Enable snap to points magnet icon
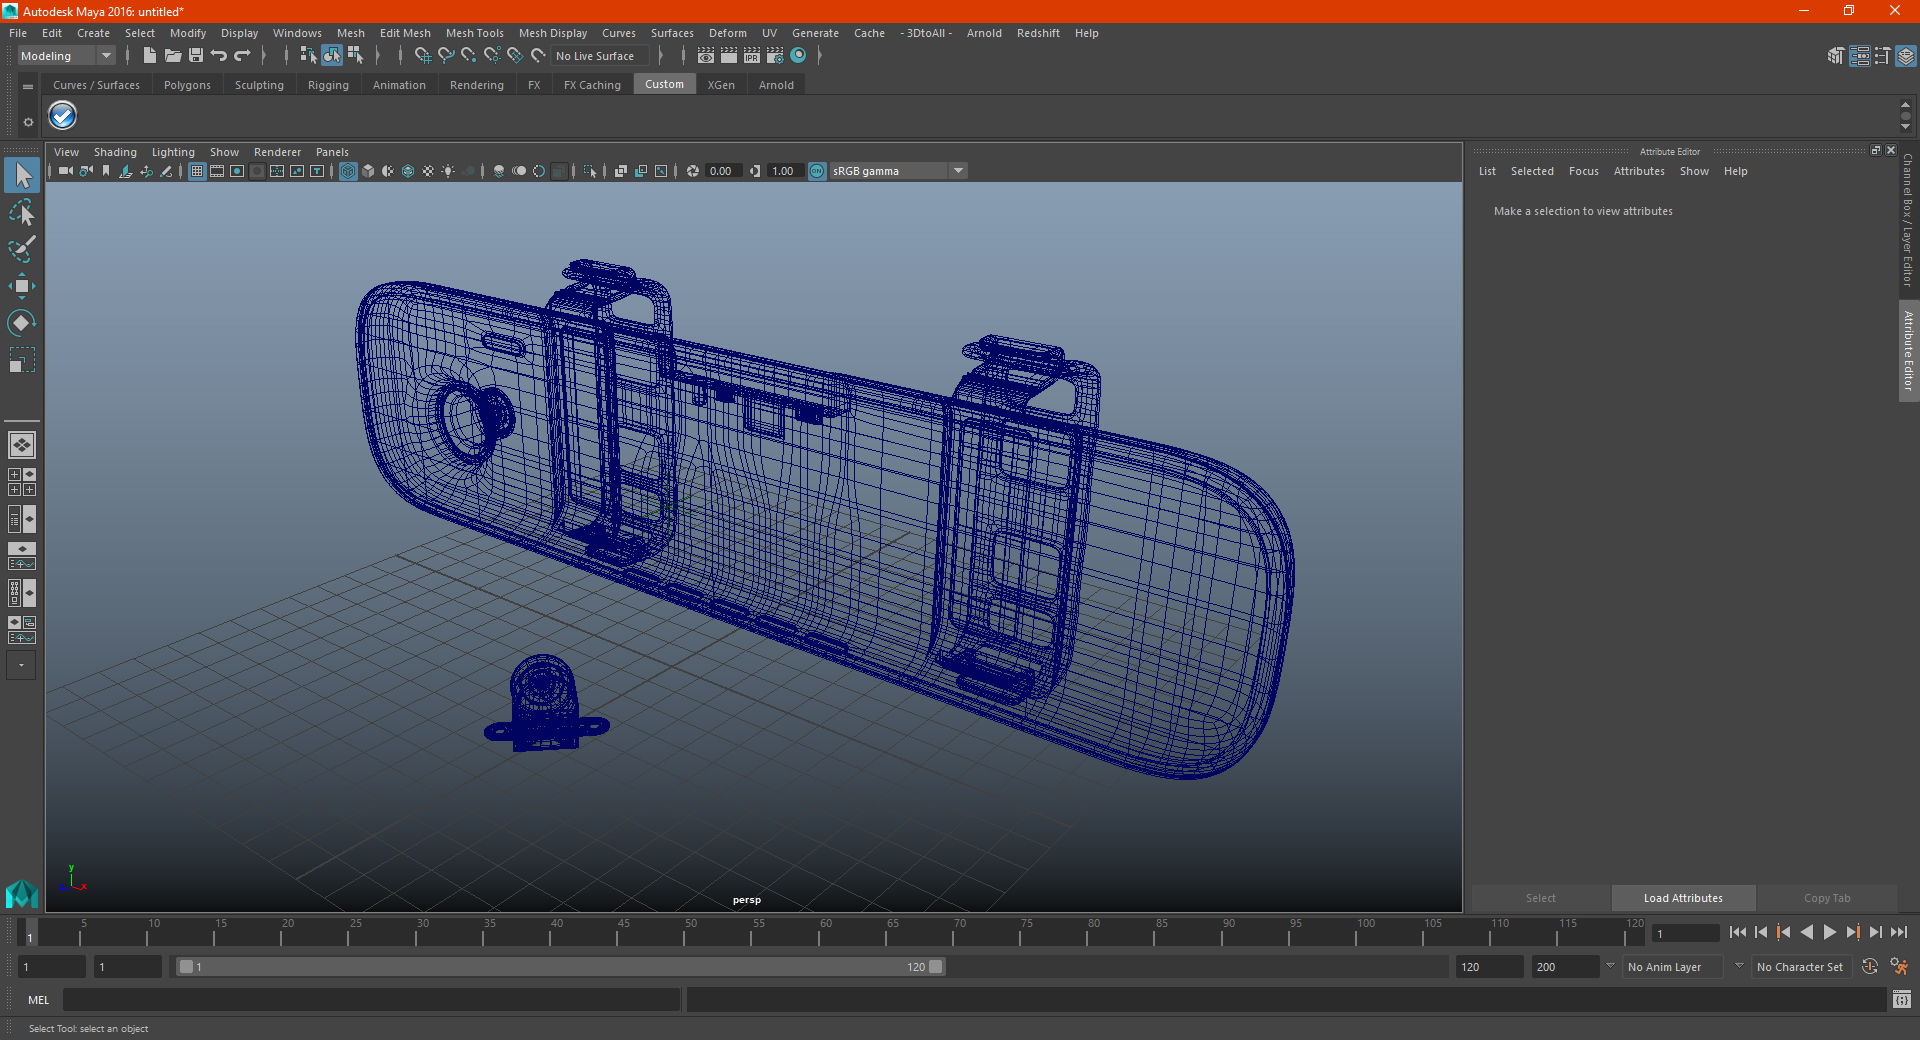 (x=469, y=56)
